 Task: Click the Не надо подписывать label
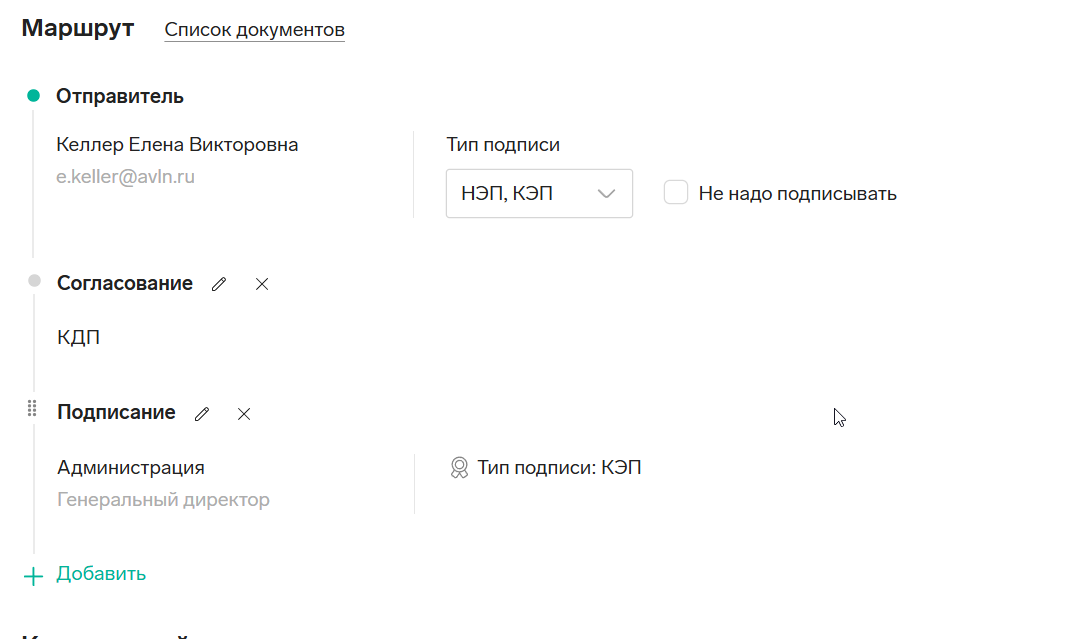click(797, 194)
